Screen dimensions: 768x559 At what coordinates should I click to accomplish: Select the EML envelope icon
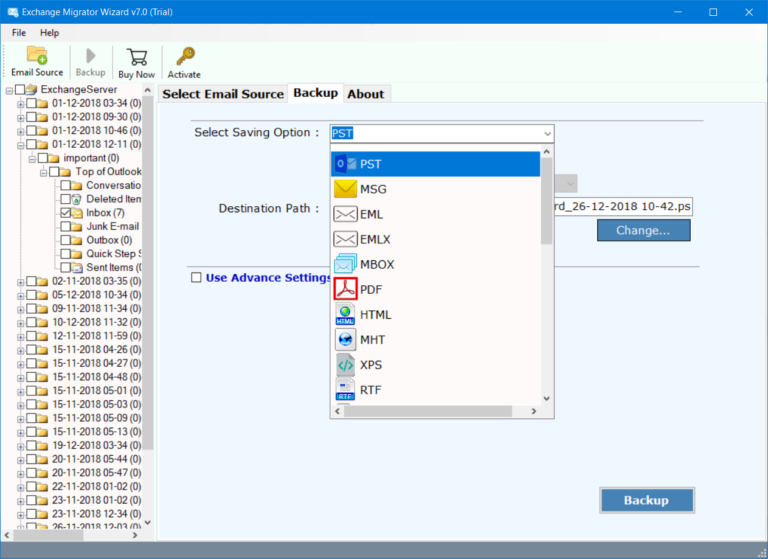(x=345, y=214)
